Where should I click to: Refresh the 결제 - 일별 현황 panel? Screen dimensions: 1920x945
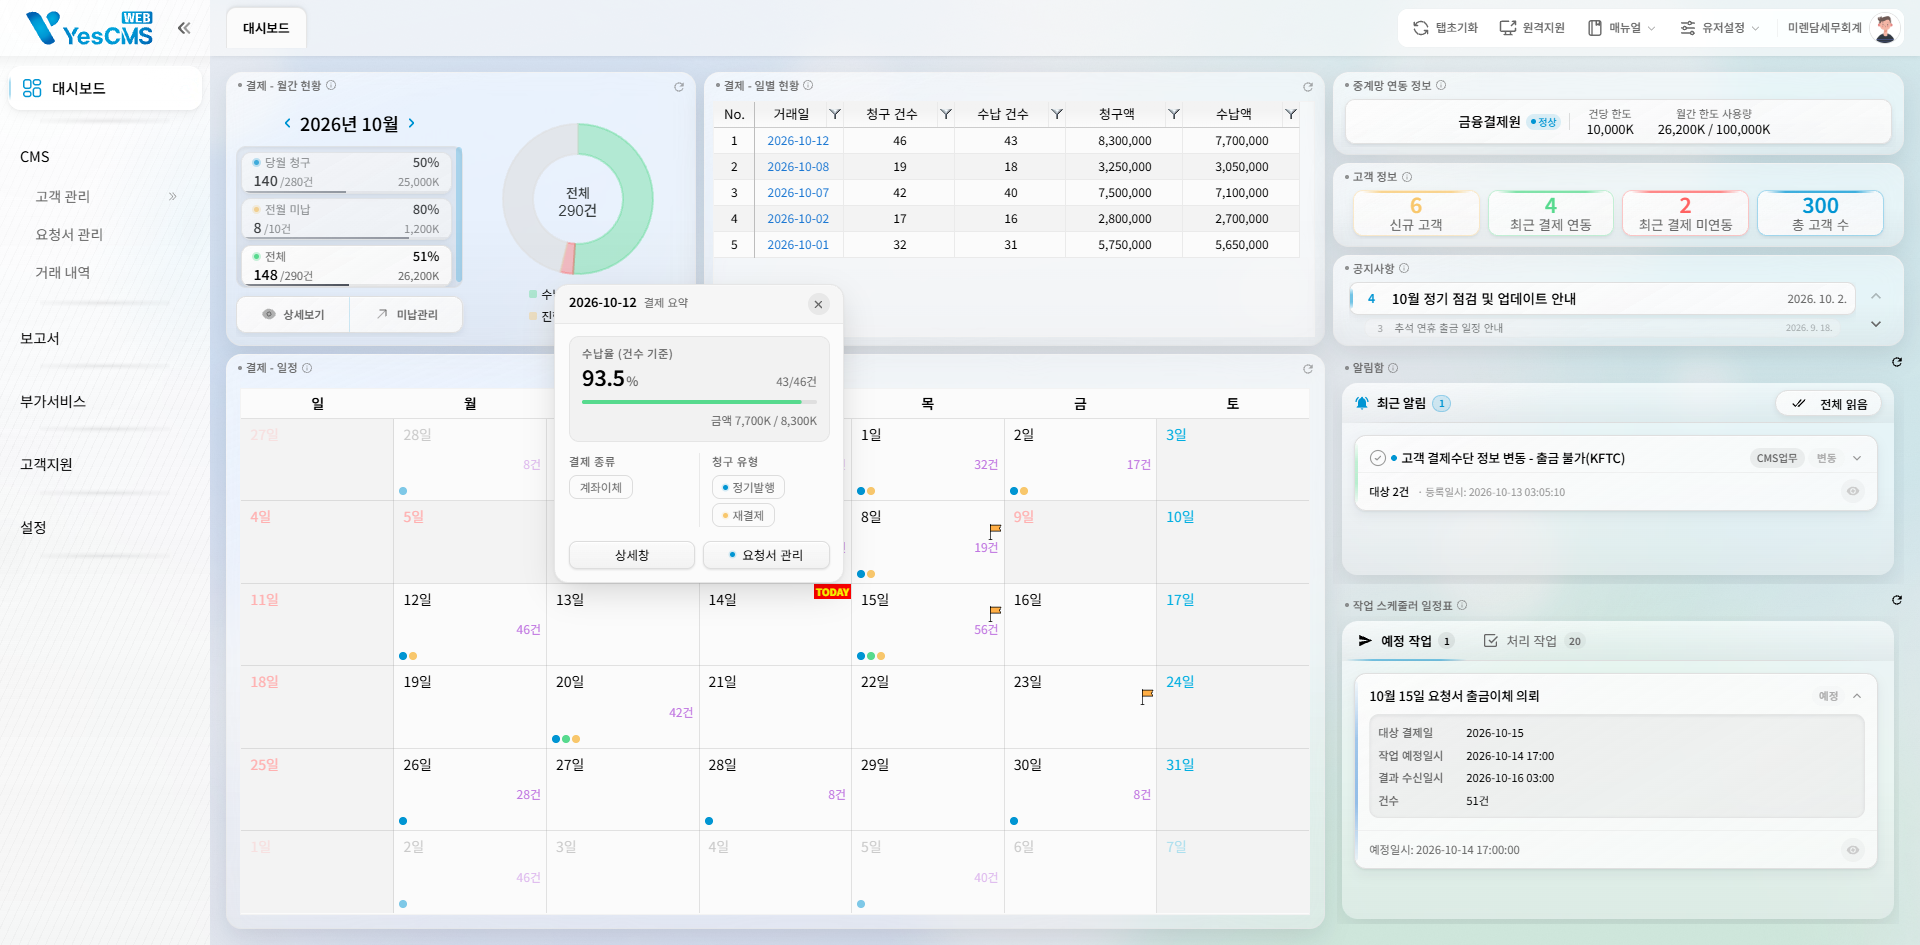[x=1307, y=87]
